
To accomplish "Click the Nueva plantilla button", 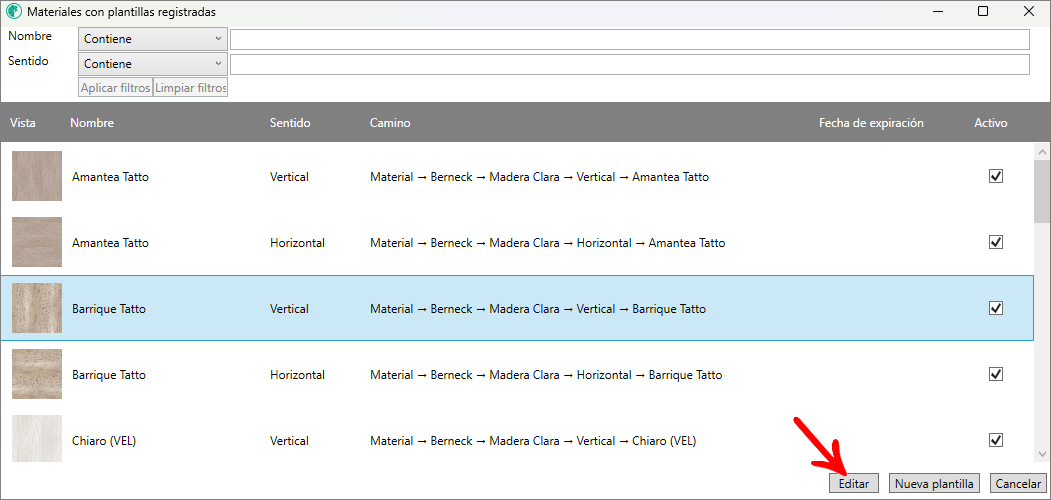I will tap(934, 484).
